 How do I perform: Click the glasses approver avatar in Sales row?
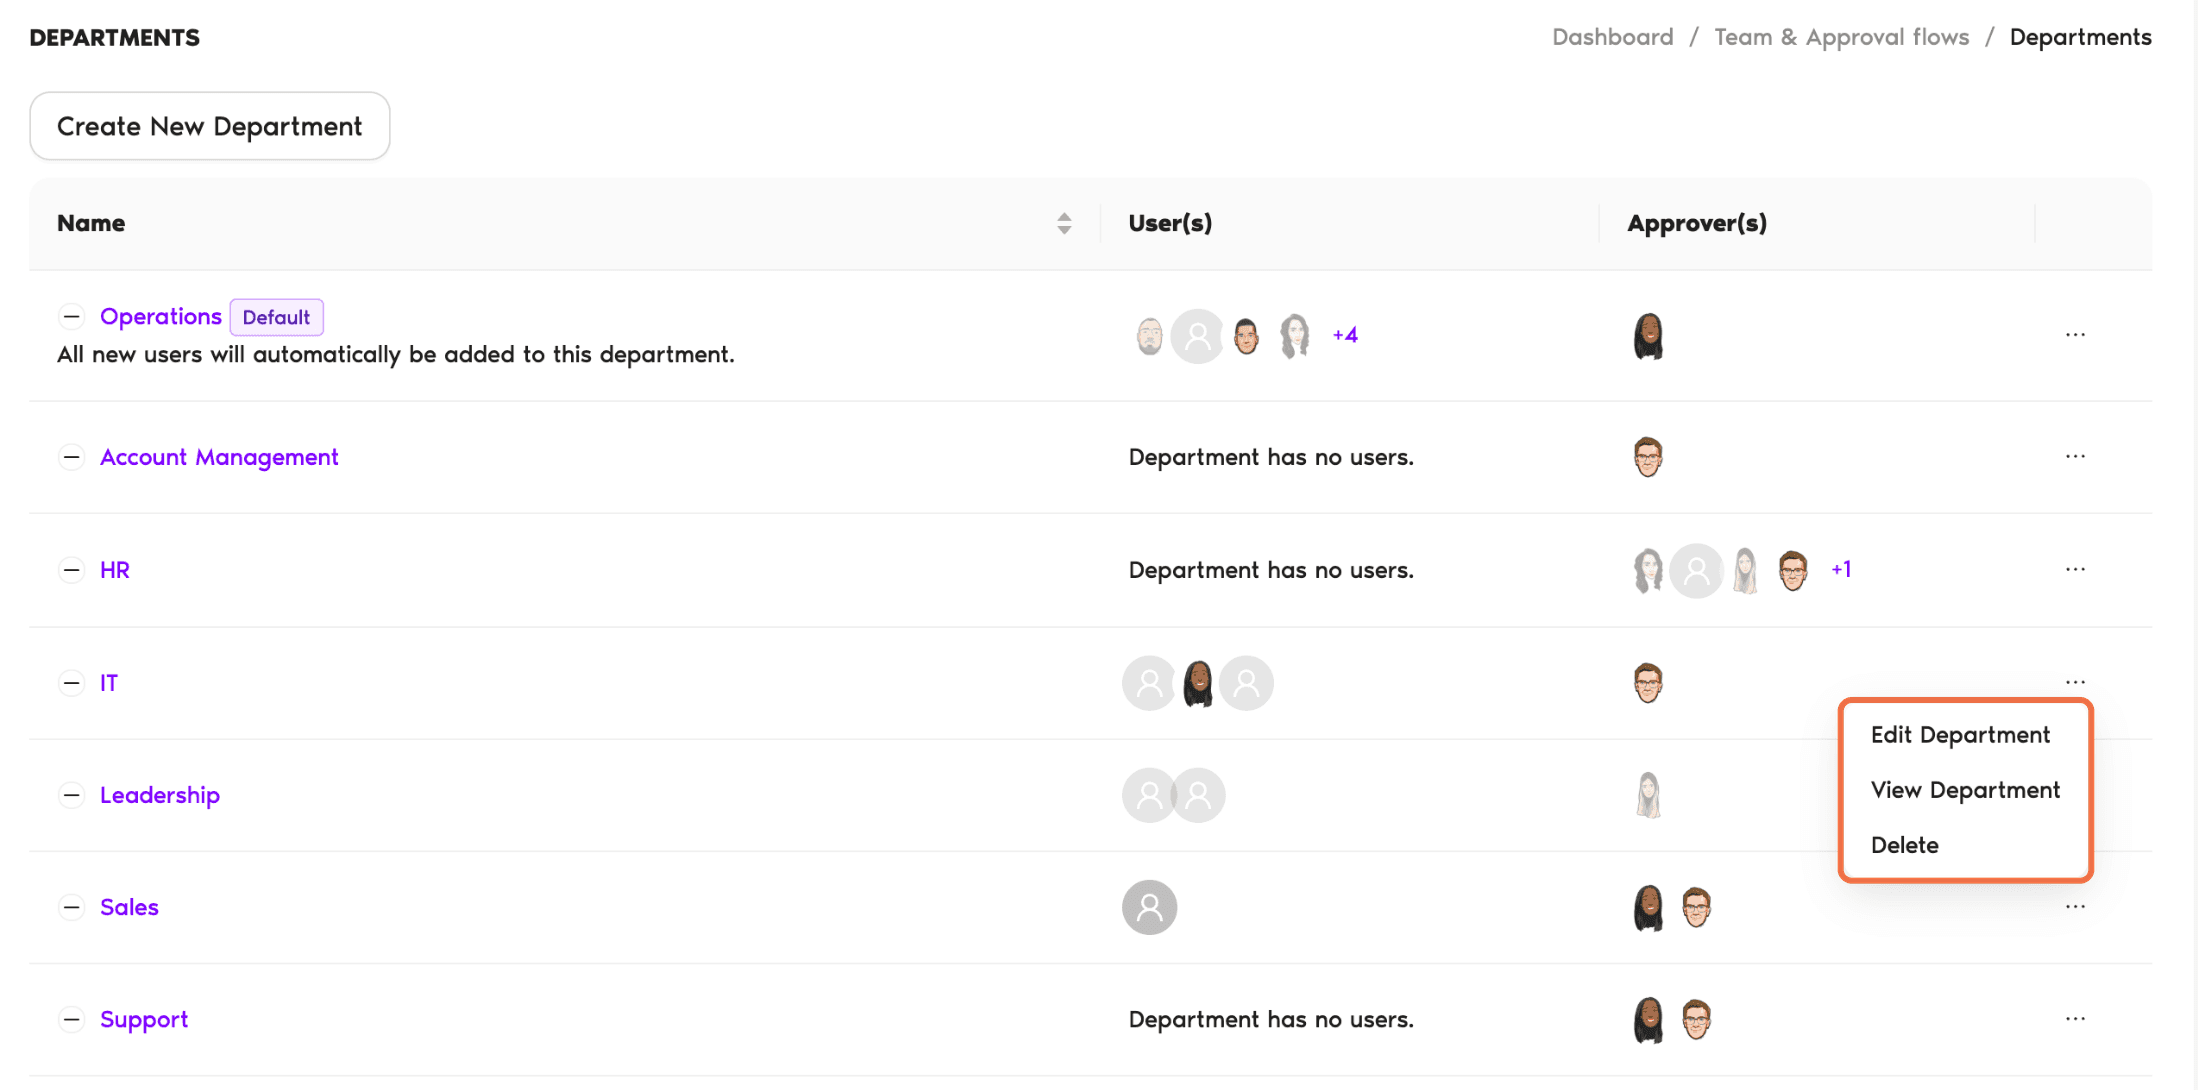tap(1697, 907)
